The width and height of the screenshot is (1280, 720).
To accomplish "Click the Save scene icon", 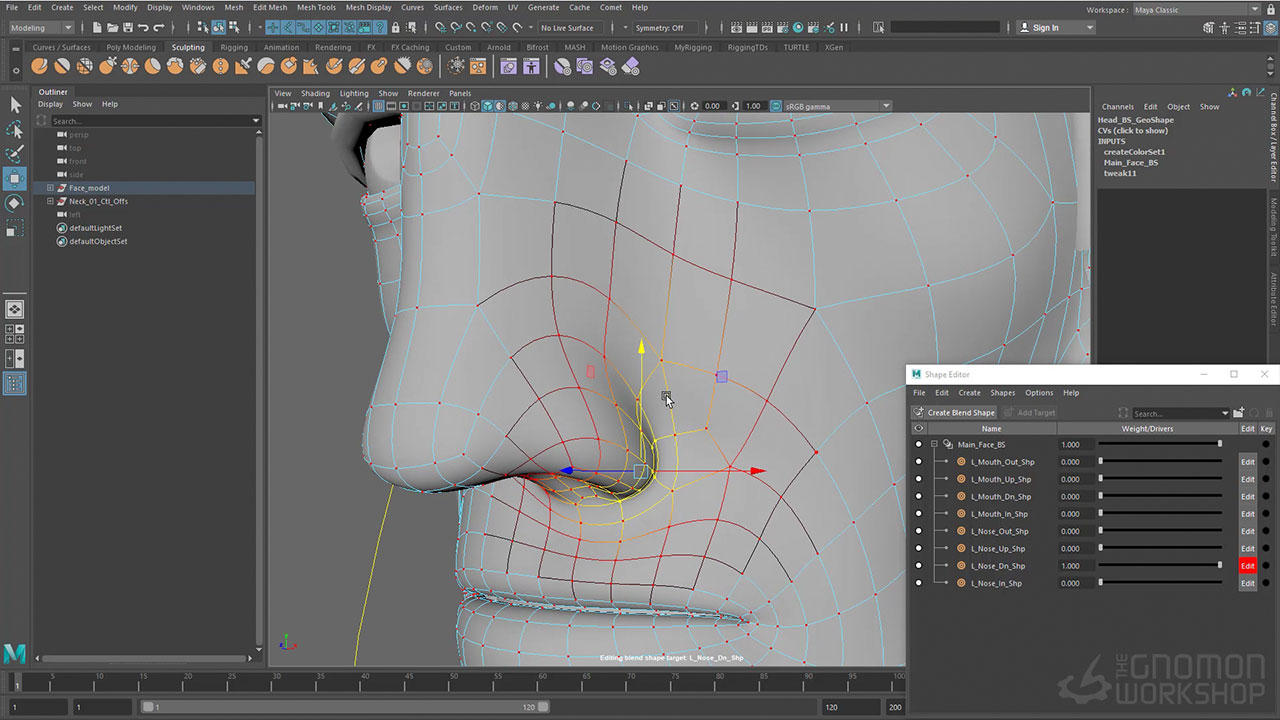I will pyautogui.click(x=128, y=28).
